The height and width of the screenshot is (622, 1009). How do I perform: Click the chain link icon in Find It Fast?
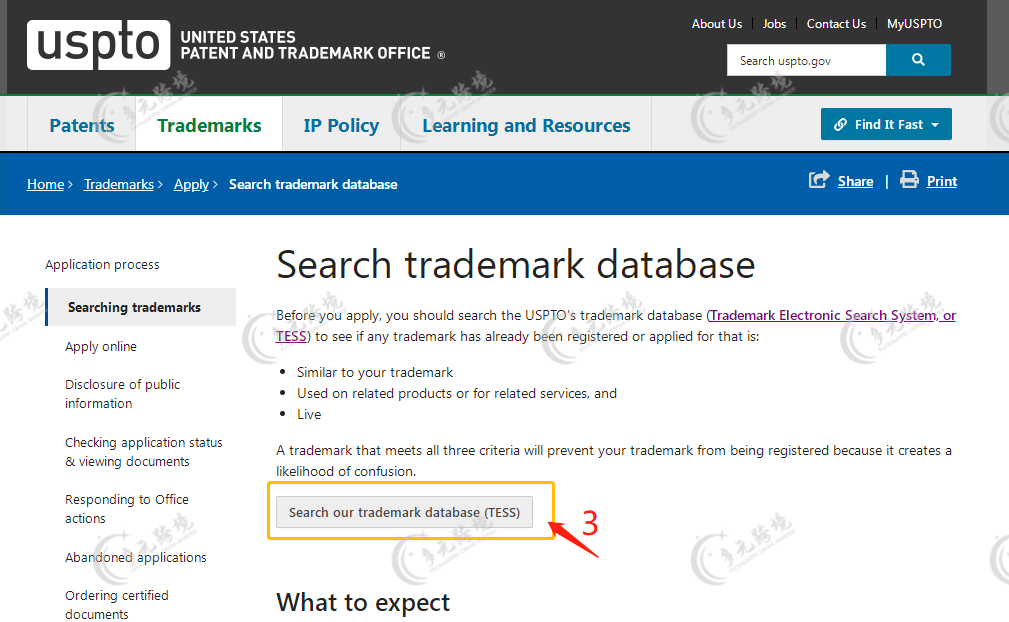(840, 125)
